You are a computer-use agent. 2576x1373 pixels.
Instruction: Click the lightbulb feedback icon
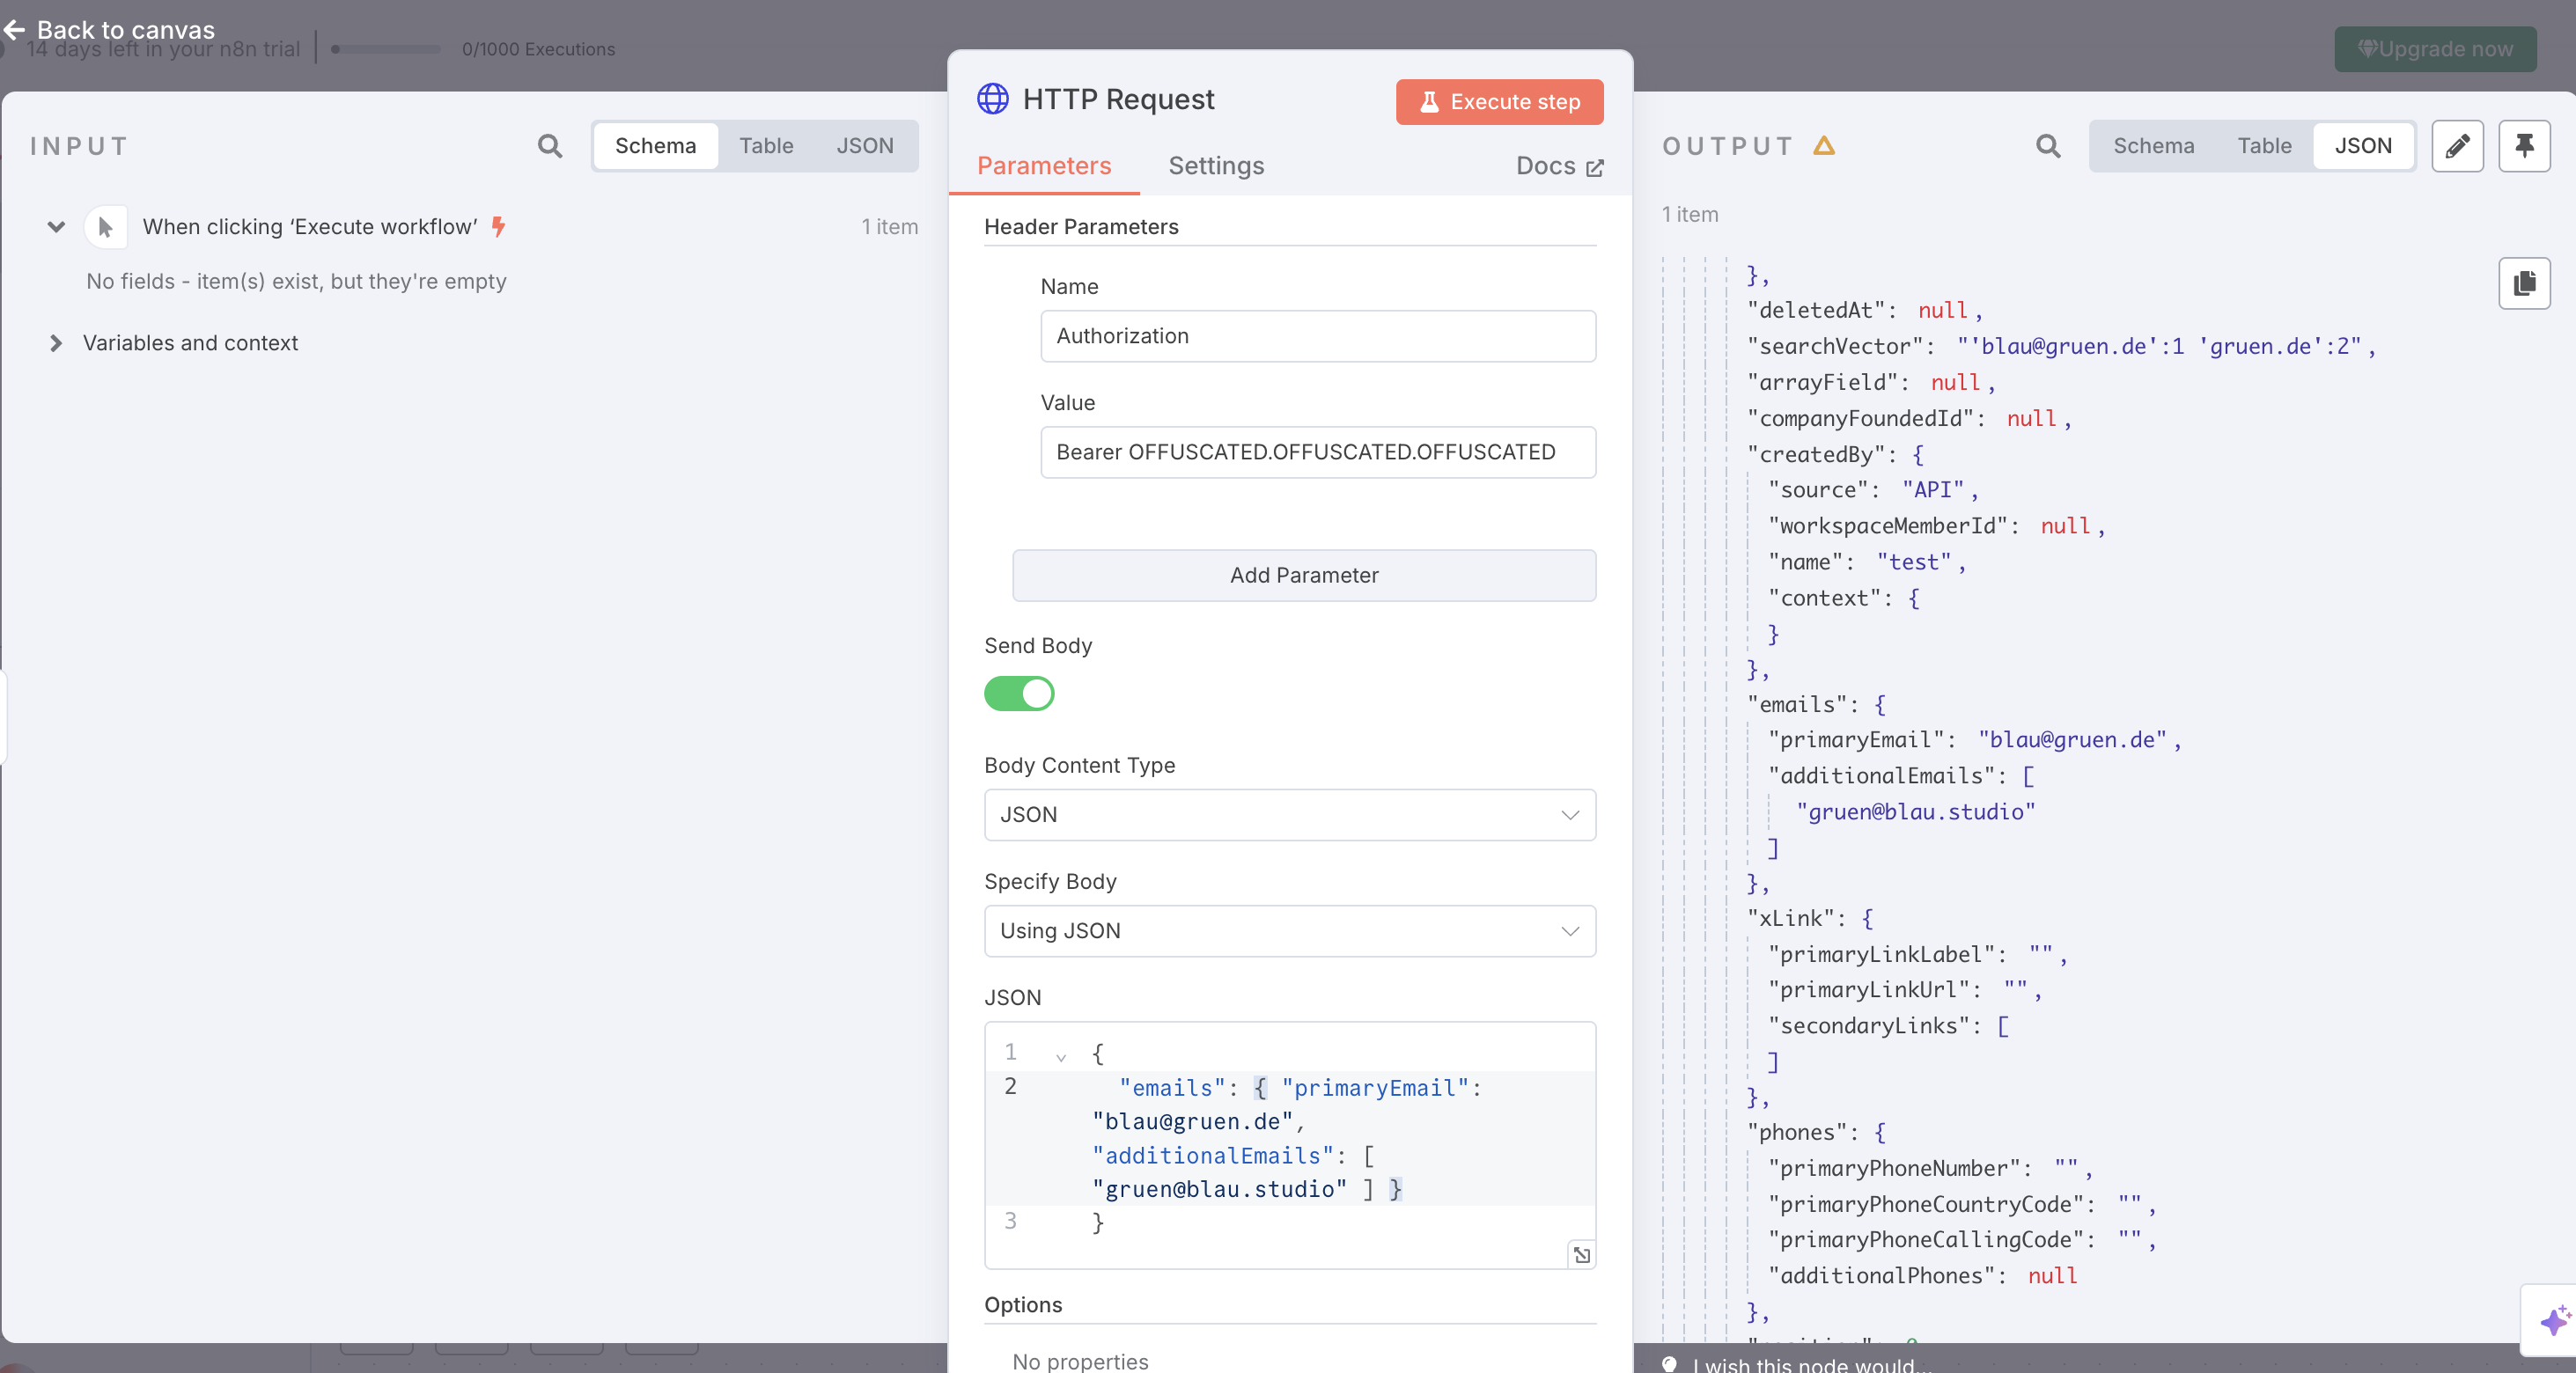pos(1669,1363)
